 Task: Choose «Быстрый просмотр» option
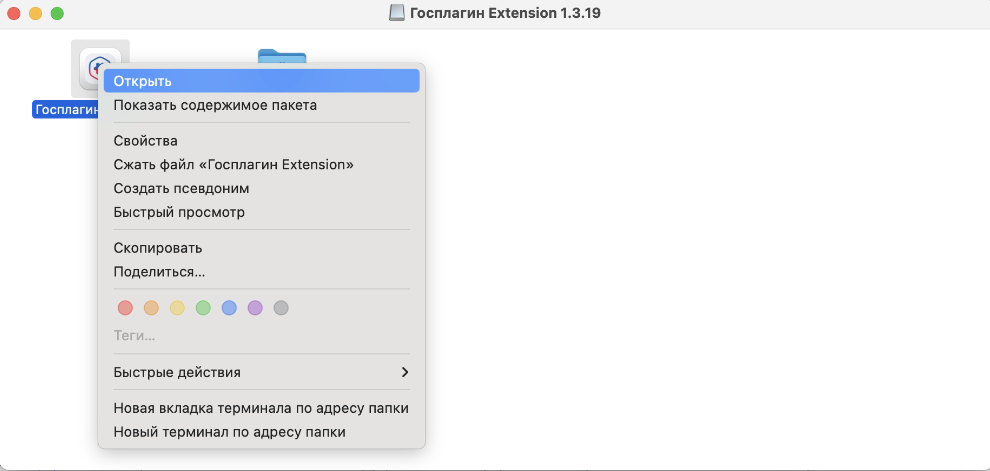[x=179, y=212]
